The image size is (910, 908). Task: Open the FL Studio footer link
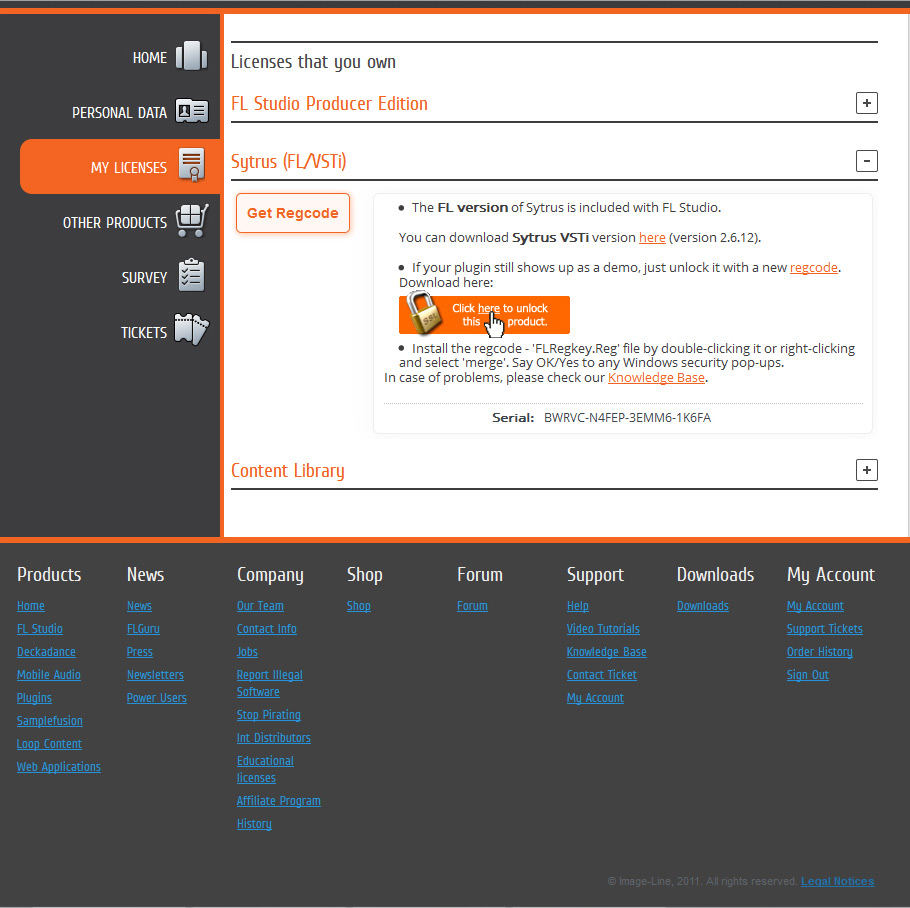[x=39, y=629]
